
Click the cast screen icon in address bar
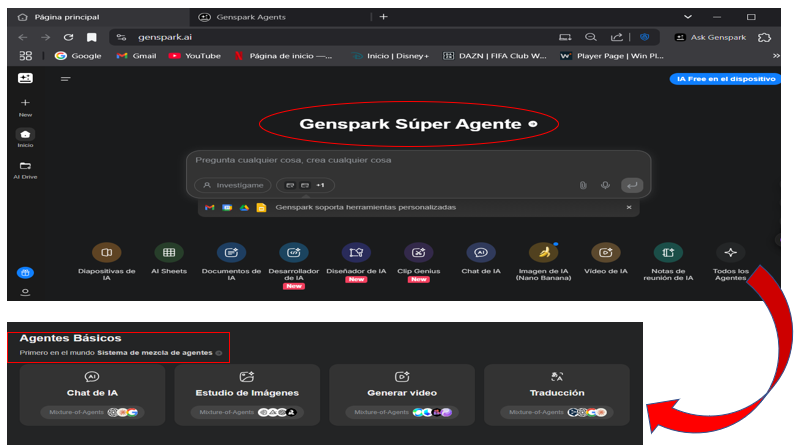tap(565, 37)
